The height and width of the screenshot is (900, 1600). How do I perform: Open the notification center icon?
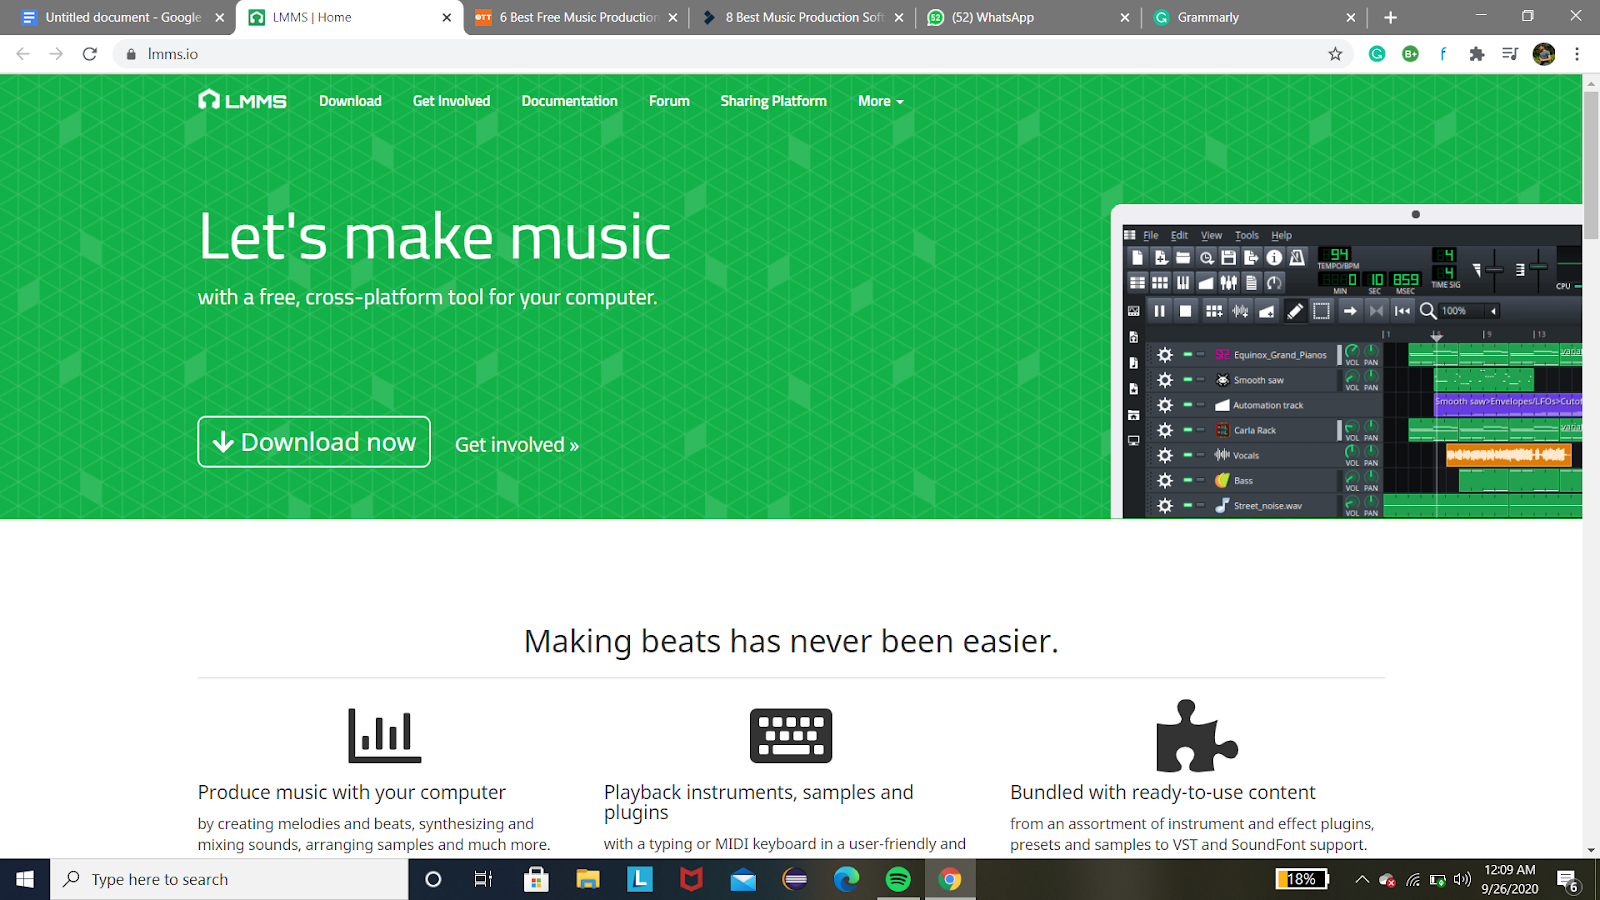[x=1567, y=880]
